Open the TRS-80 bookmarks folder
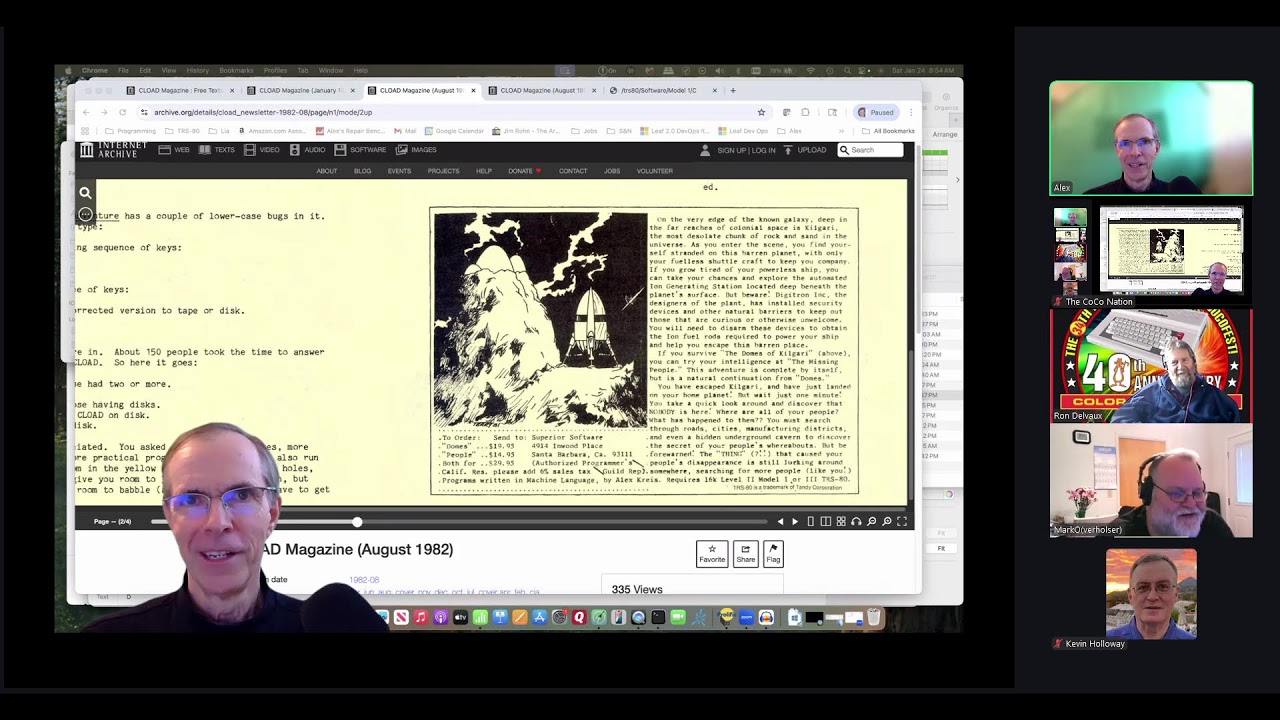Viewport: 1280px width, 720px height. pos(182,131)
